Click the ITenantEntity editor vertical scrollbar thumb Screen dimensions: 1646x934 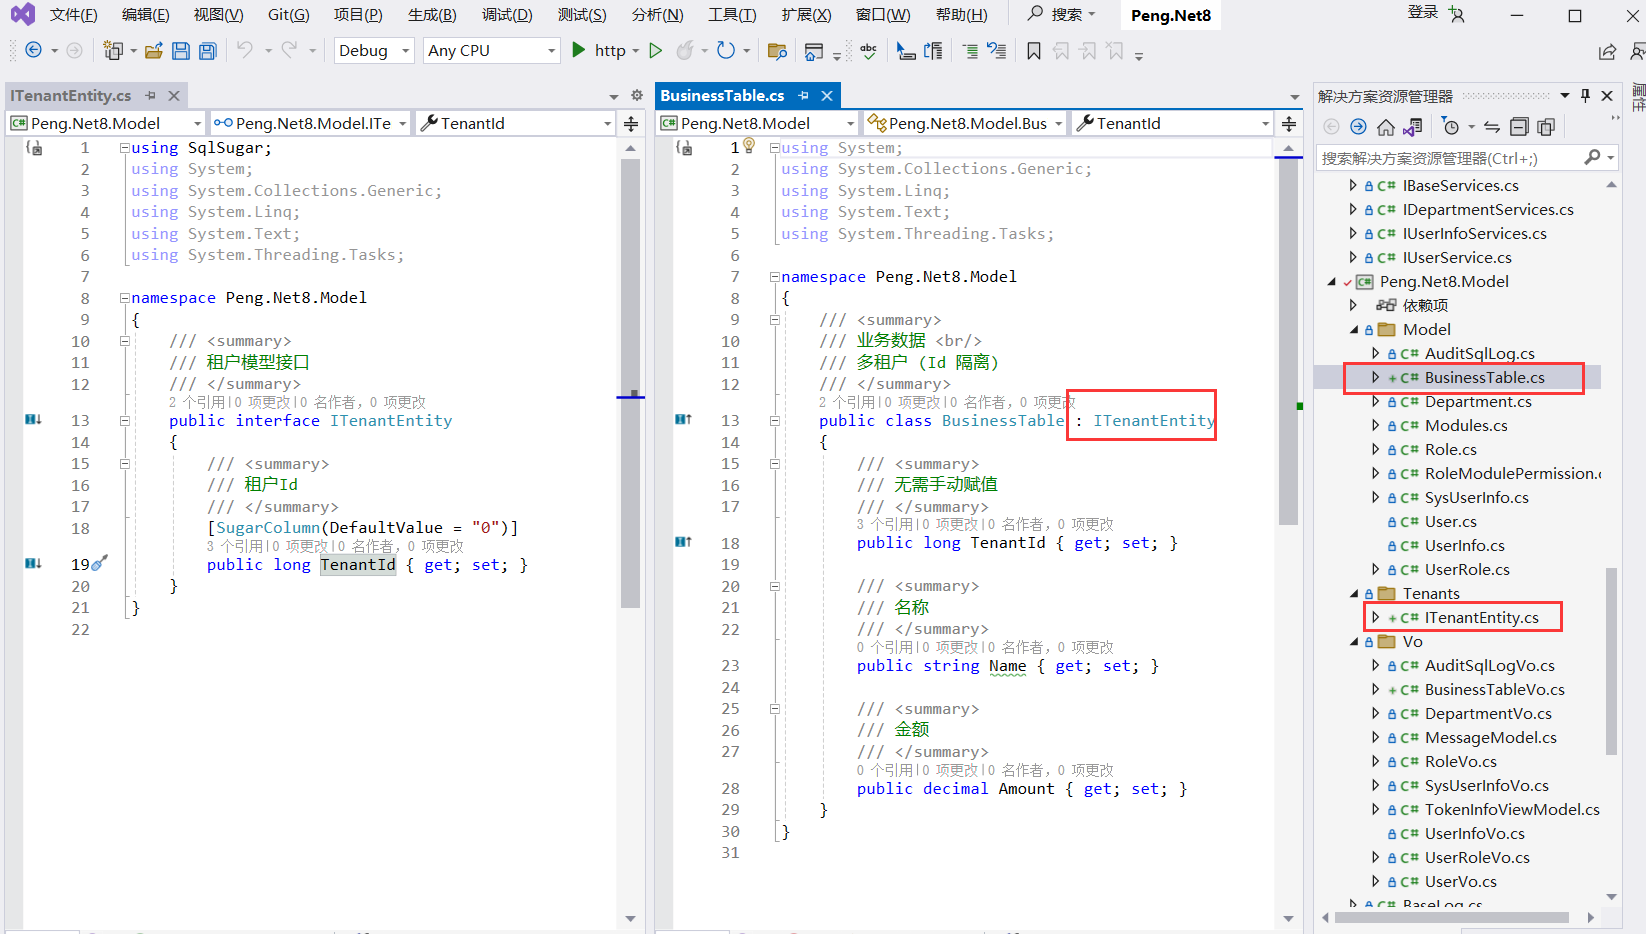[x=630, y=383]
